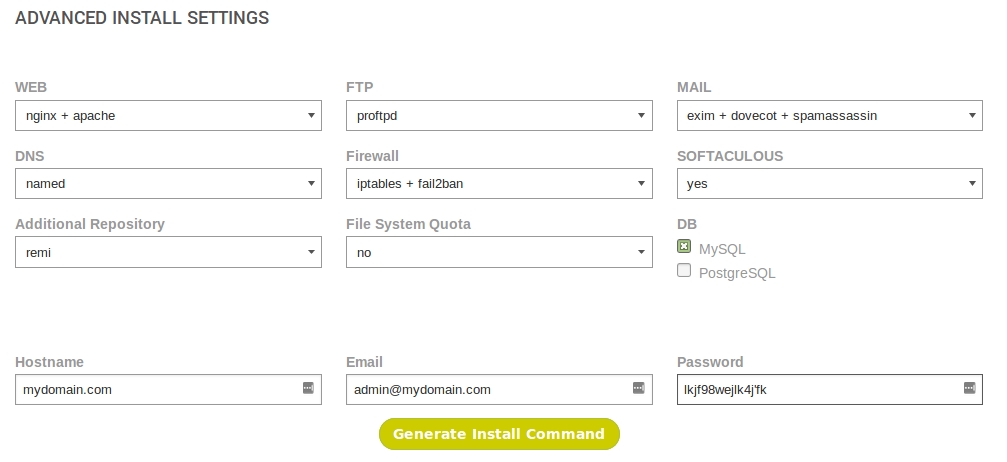1007x462 pixels.
Task: Uncheck the MySQL database checkbox
Action: coord(684,247)
